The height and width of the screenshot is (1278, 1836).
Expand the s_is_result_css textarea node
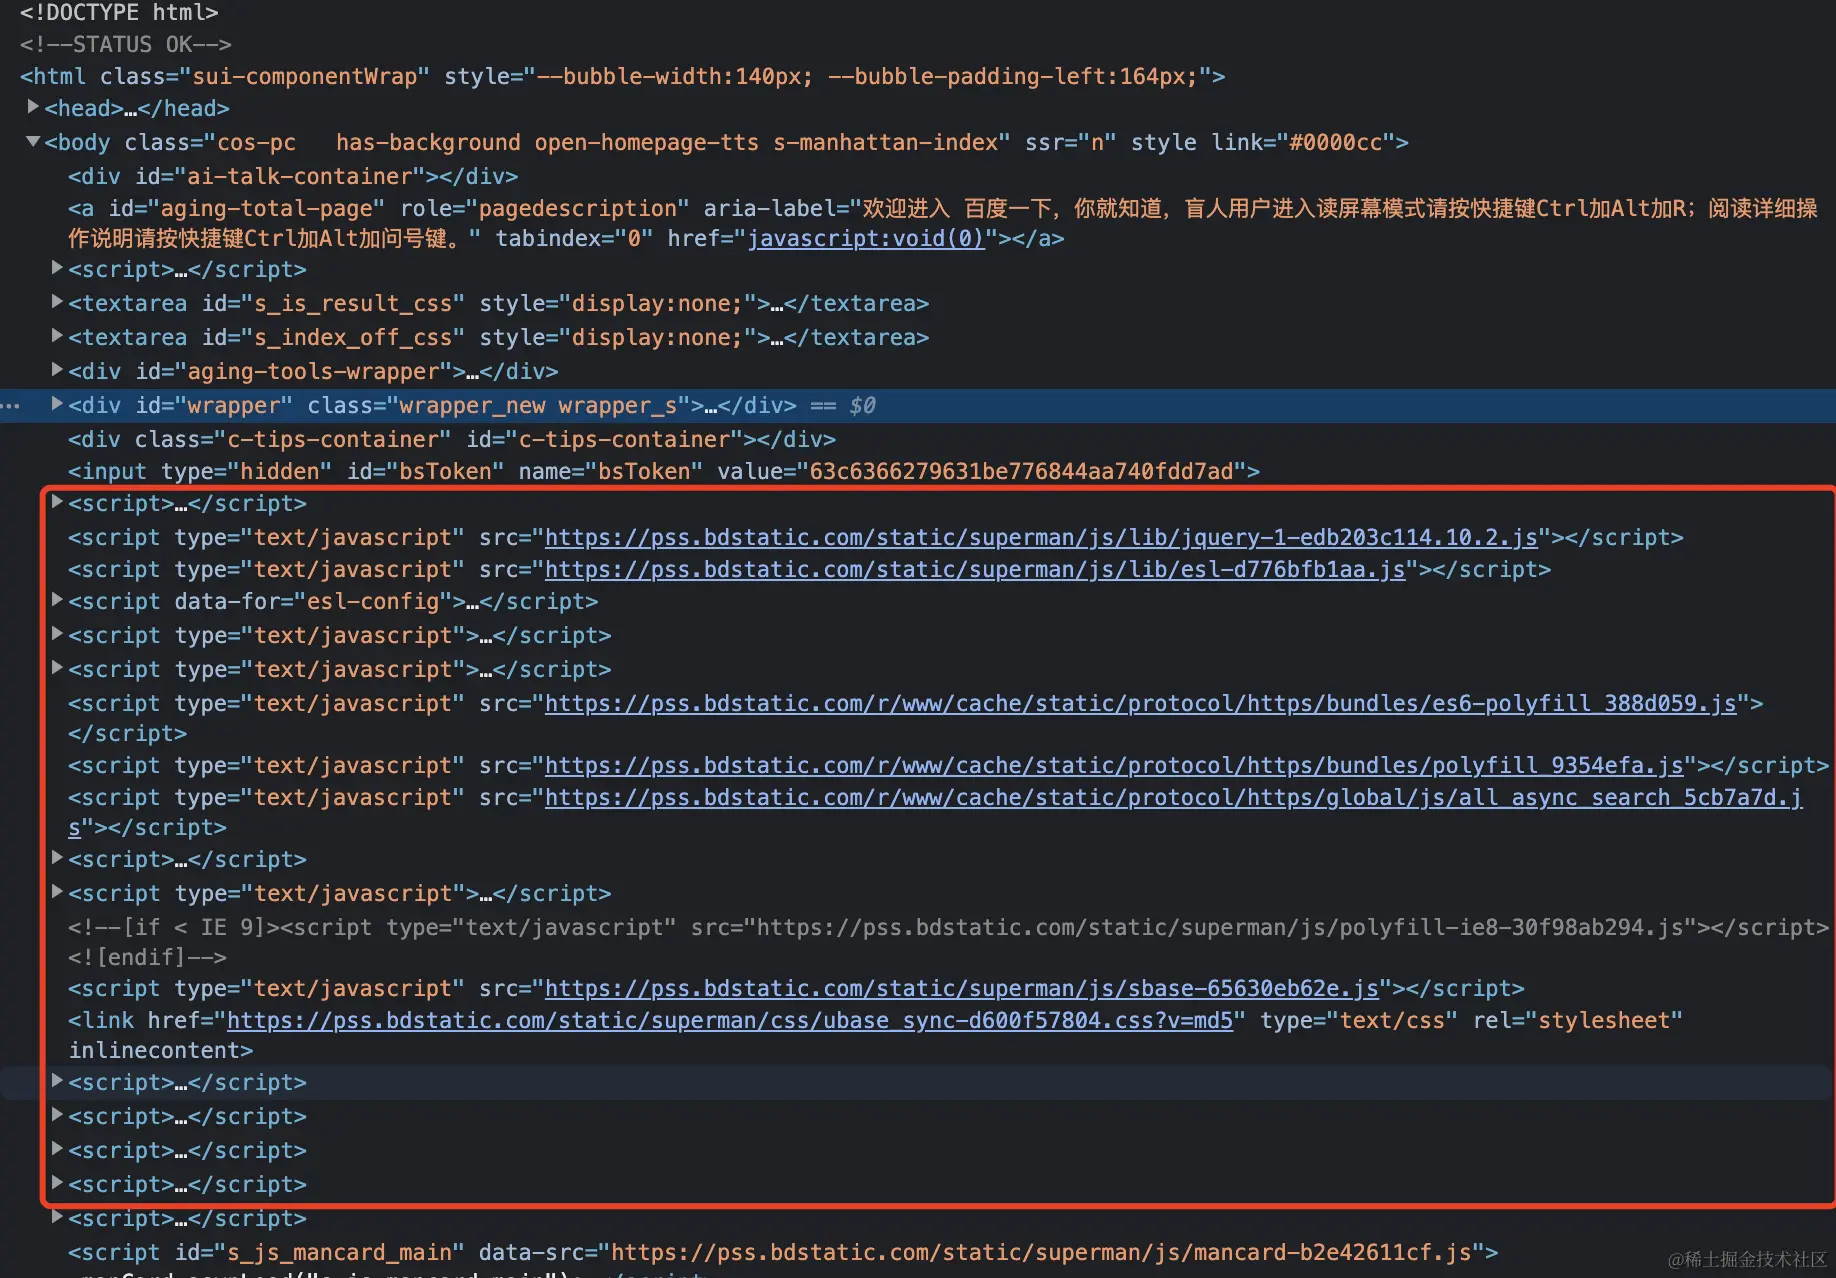click(x=57, y=302)
